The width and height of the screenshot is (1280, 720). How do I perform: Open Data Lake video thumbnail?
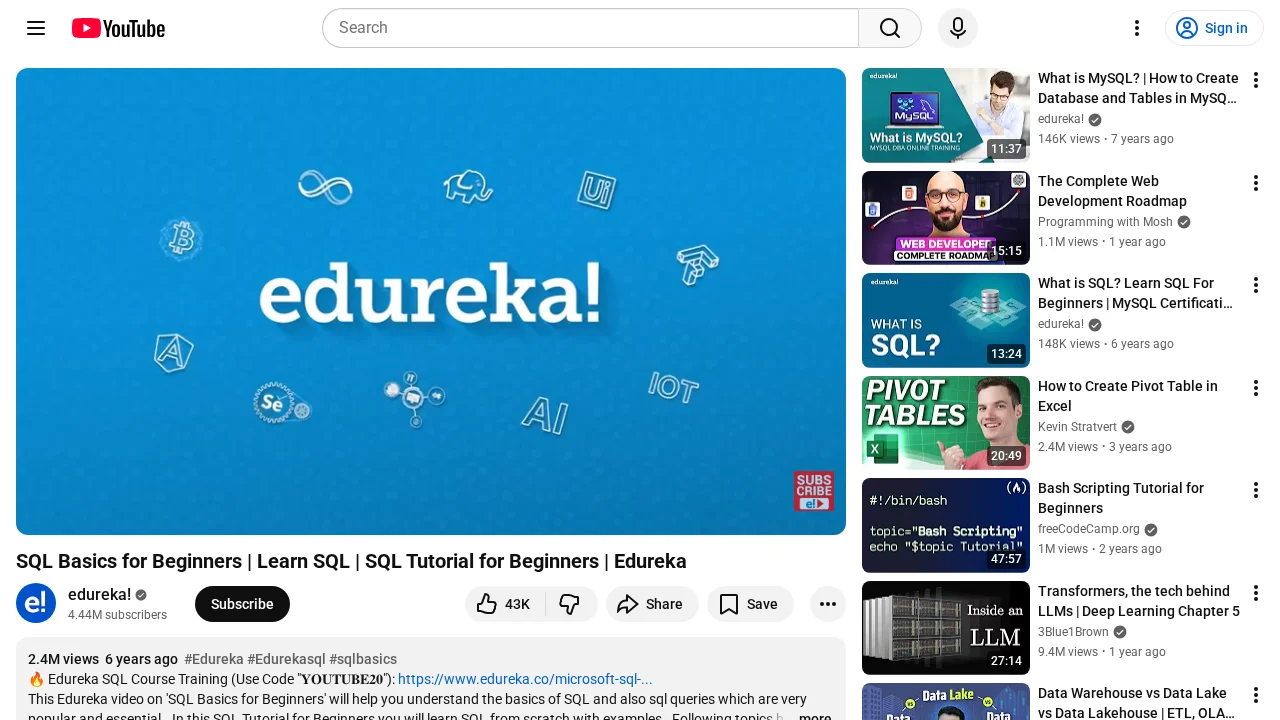[x=946, y=702]
